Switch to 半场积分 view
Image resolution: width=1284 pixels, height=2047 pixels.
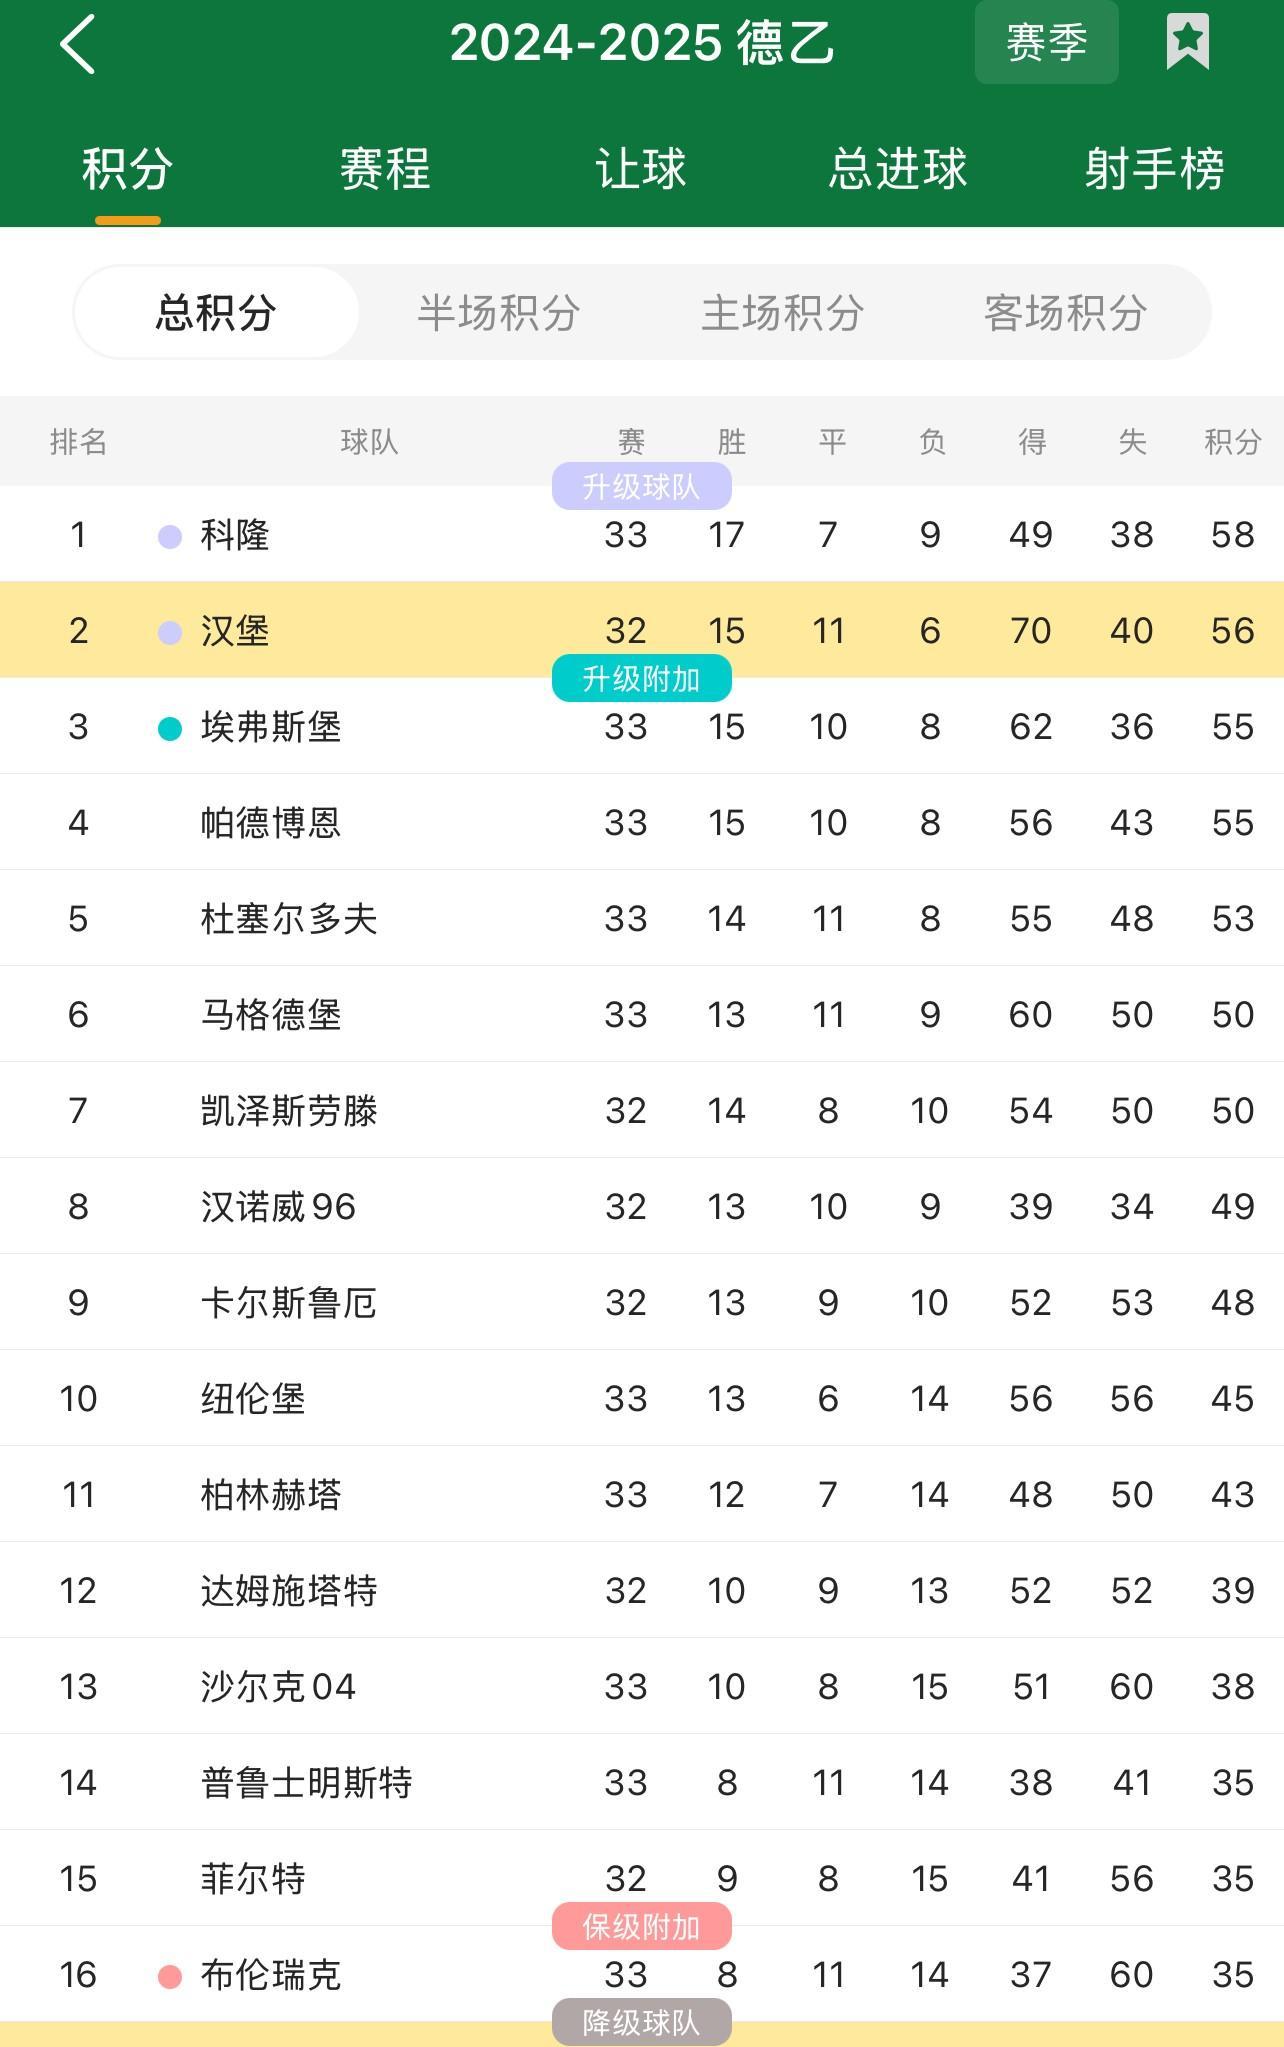click(x=498, y=312)
